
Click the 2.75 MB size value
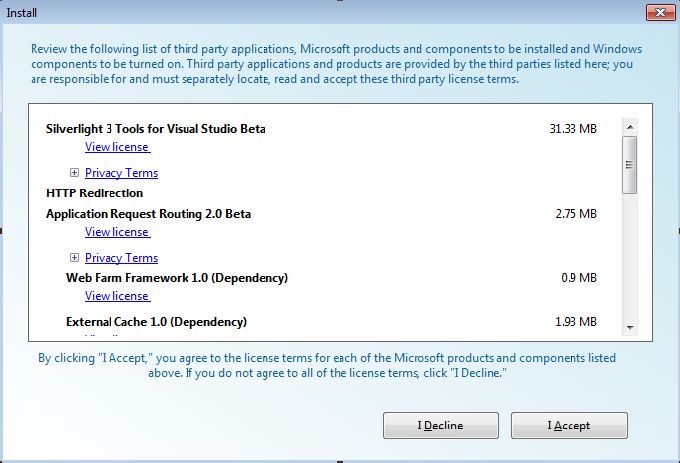click(576, 214)
